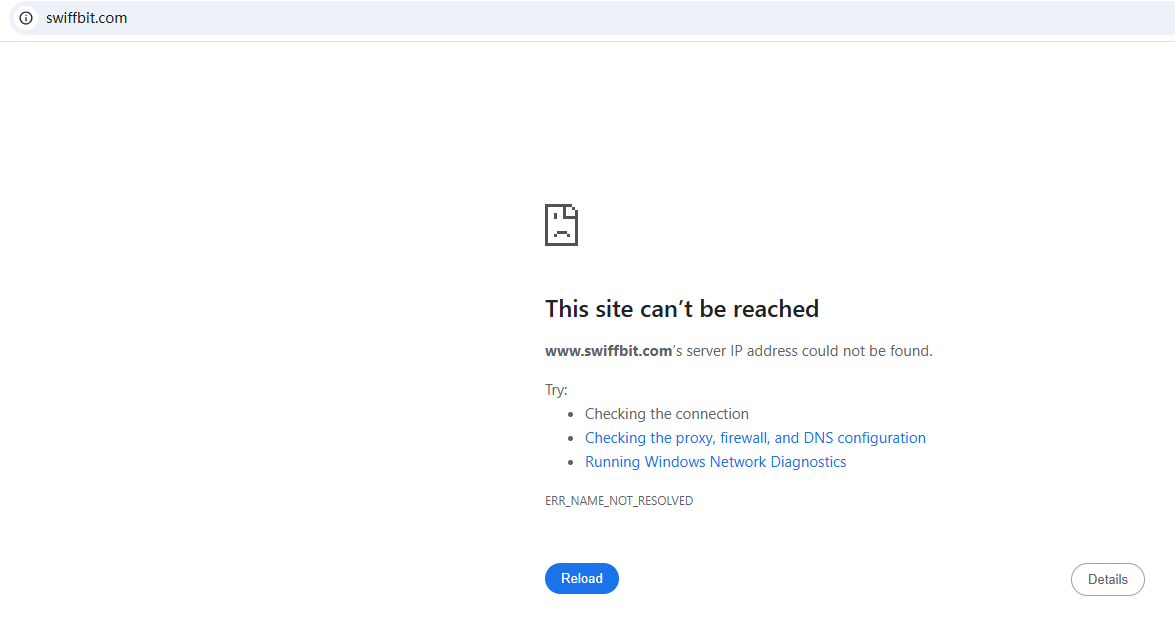Viewport: 1175px width, 619px height.
Task: Click the sad page error icon
Action: click(x=562, y=225)
